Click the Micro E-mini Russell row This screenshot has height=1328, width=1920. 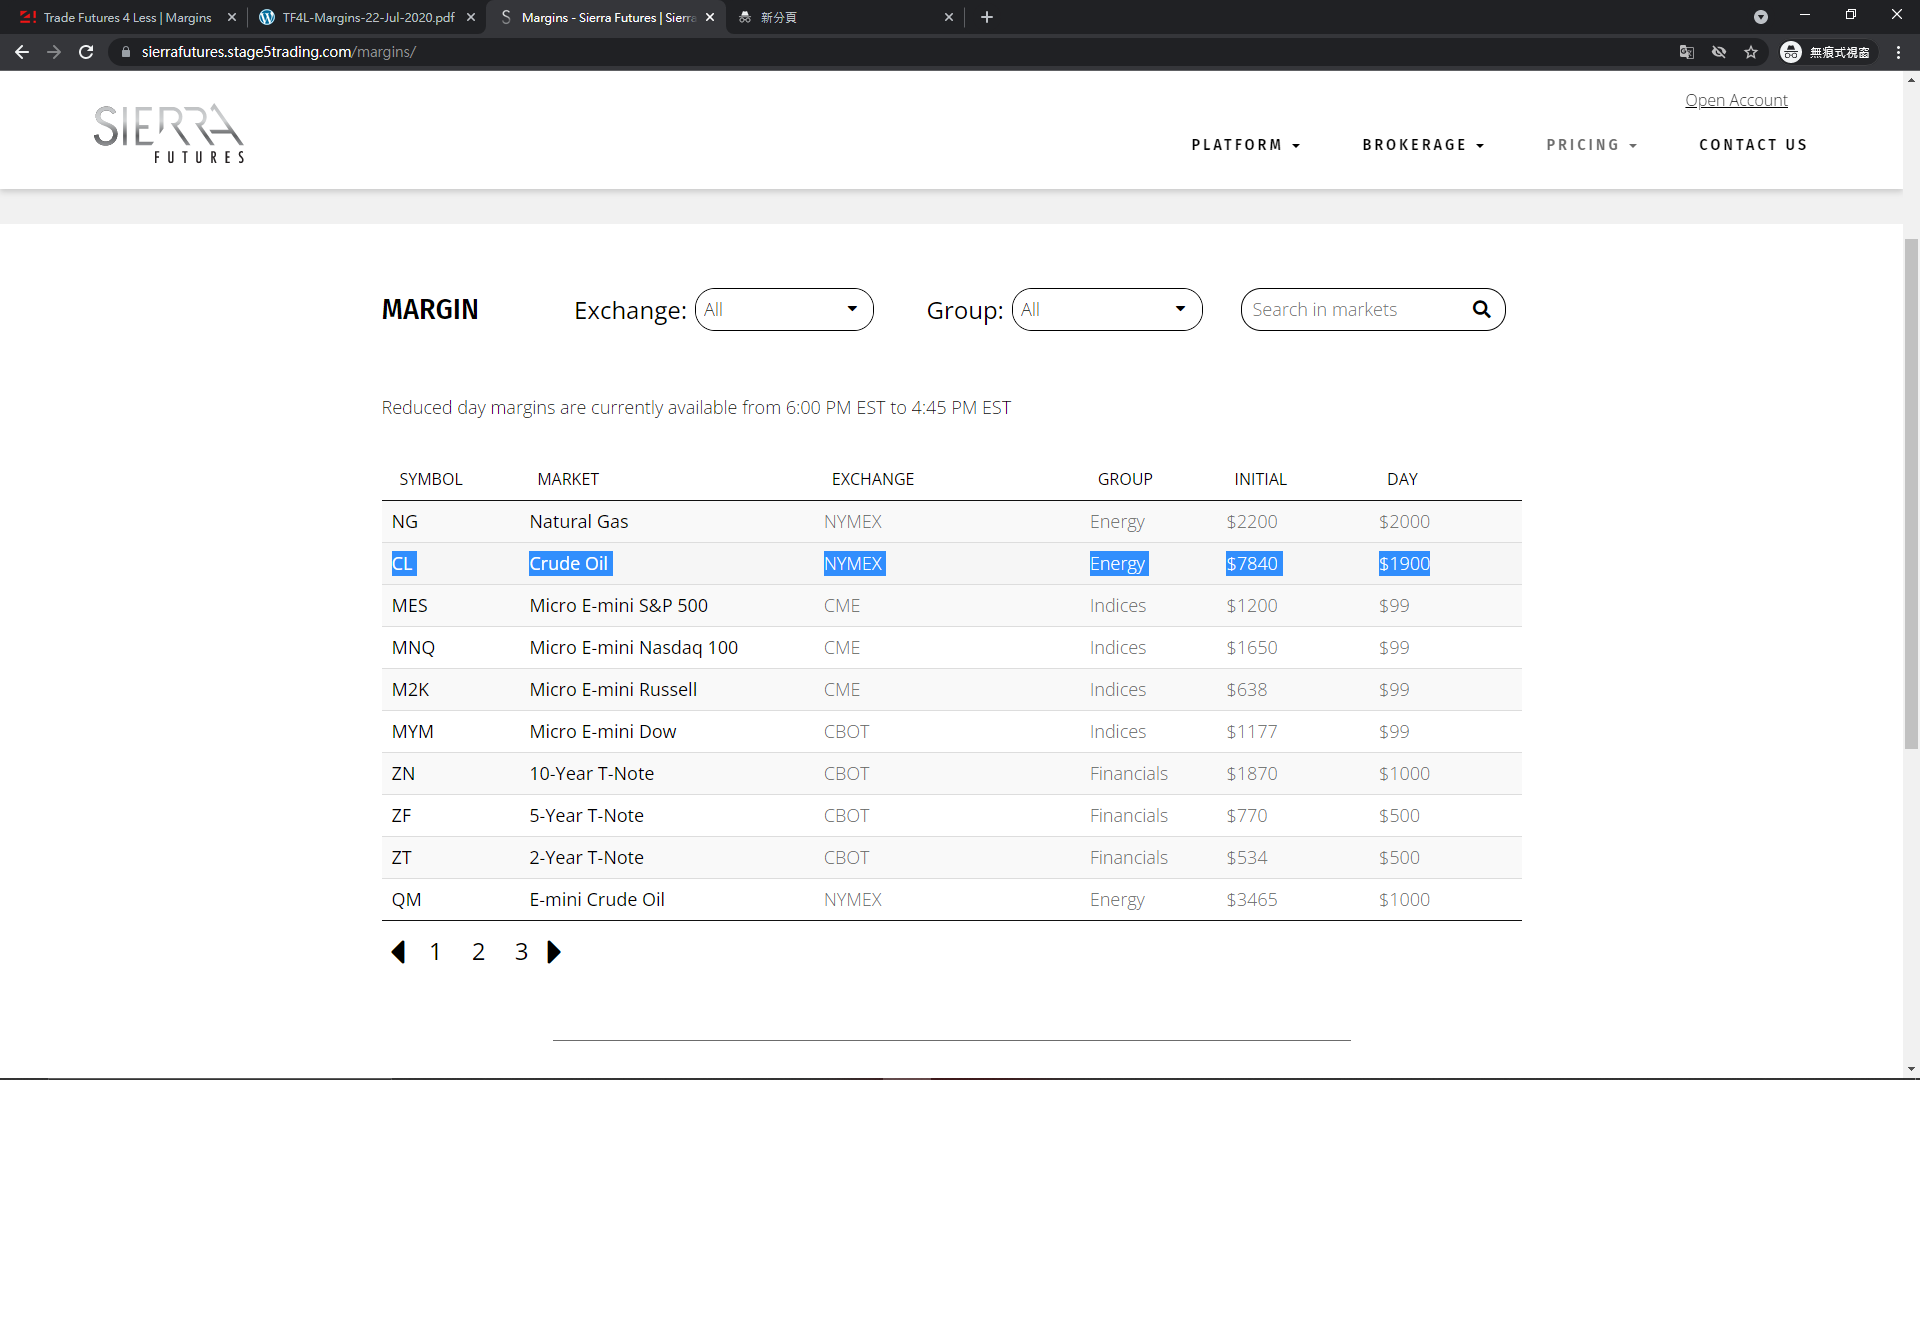[x=952, y=690]
